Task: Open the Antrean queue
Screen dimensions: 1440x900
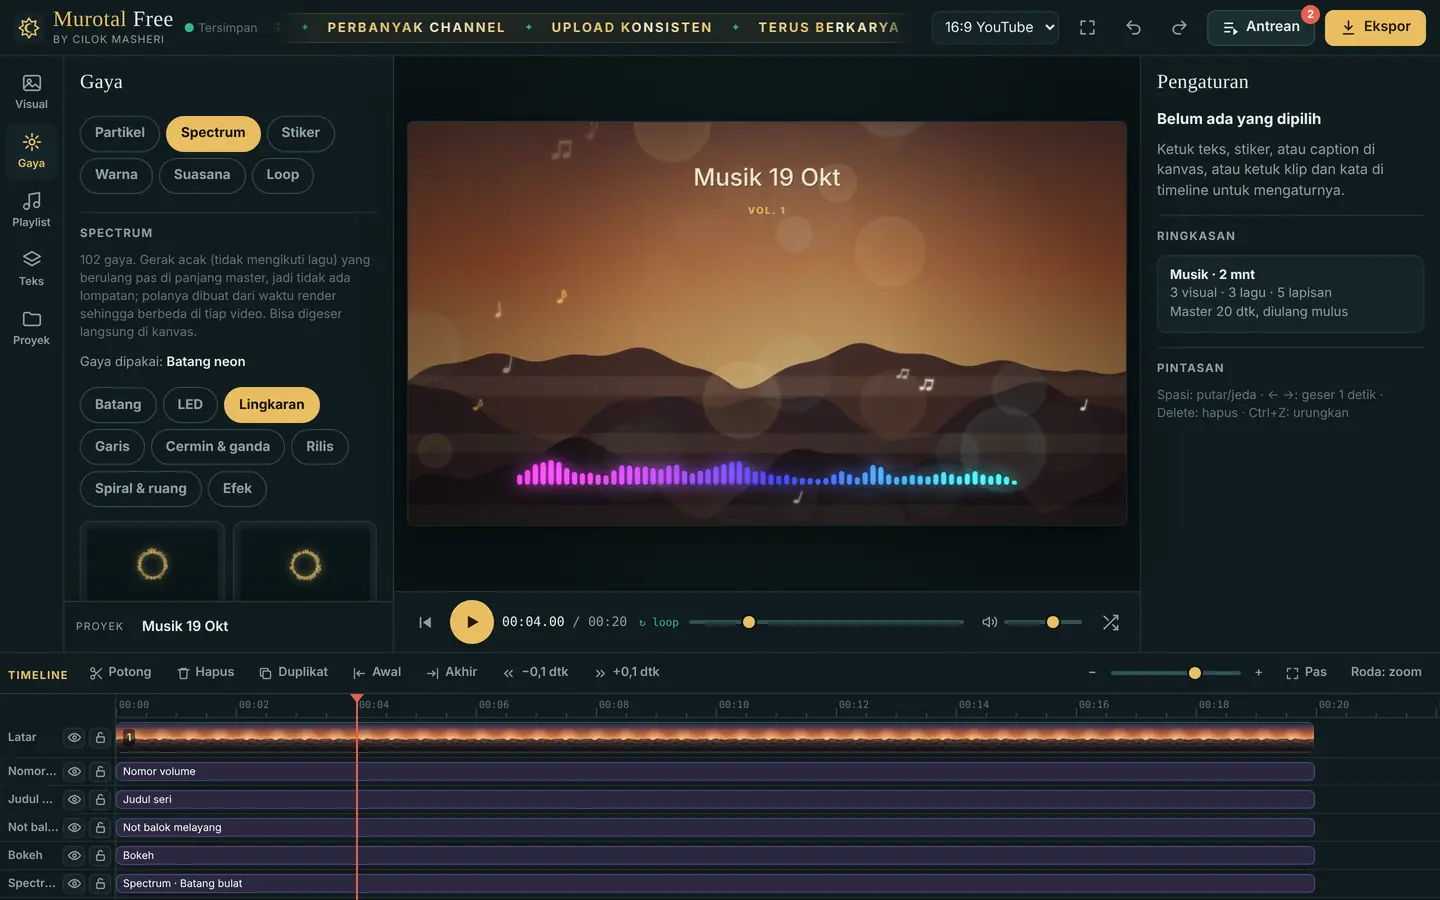Action: tap(1261, 28)
